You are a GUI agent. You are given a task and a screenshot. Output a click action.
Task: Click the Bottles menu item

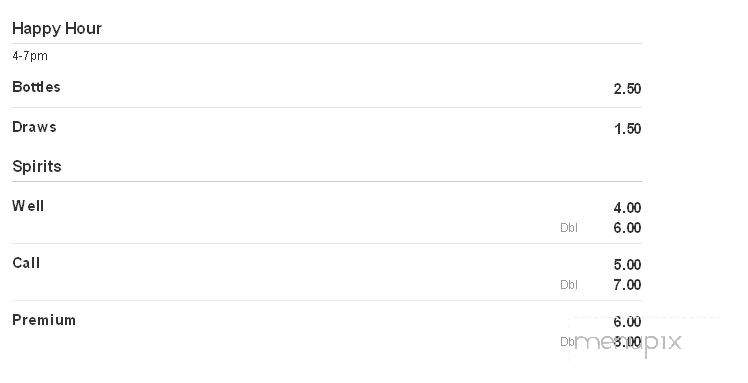36,87
